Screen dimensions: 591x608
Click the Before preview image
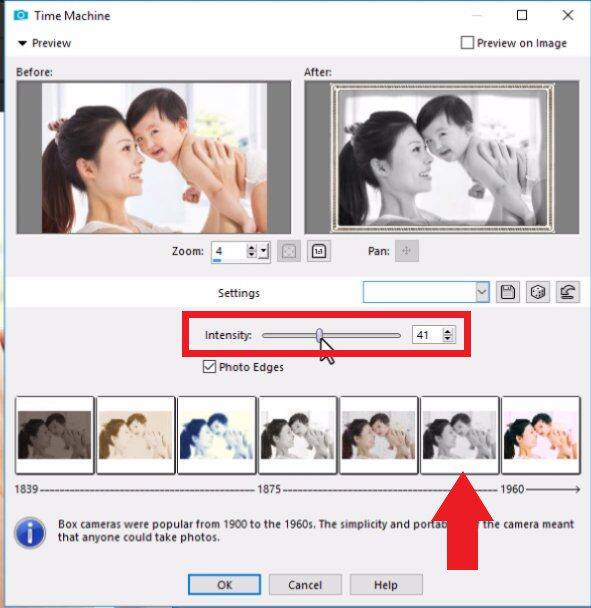(154, 157)
